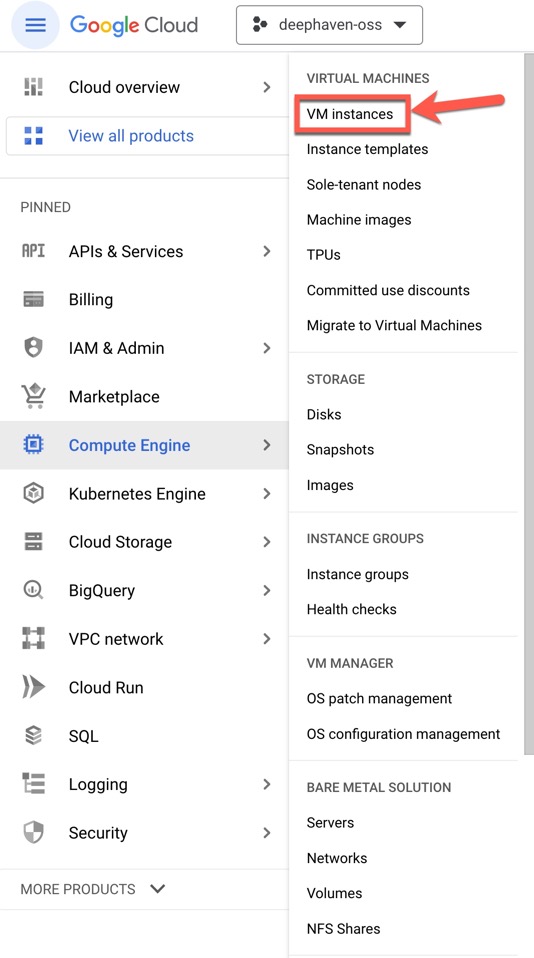Viewport: 534px width, 958px height.
Task: Open Disks under Storage
Action: pyautogui.click(x=324, y=414)
